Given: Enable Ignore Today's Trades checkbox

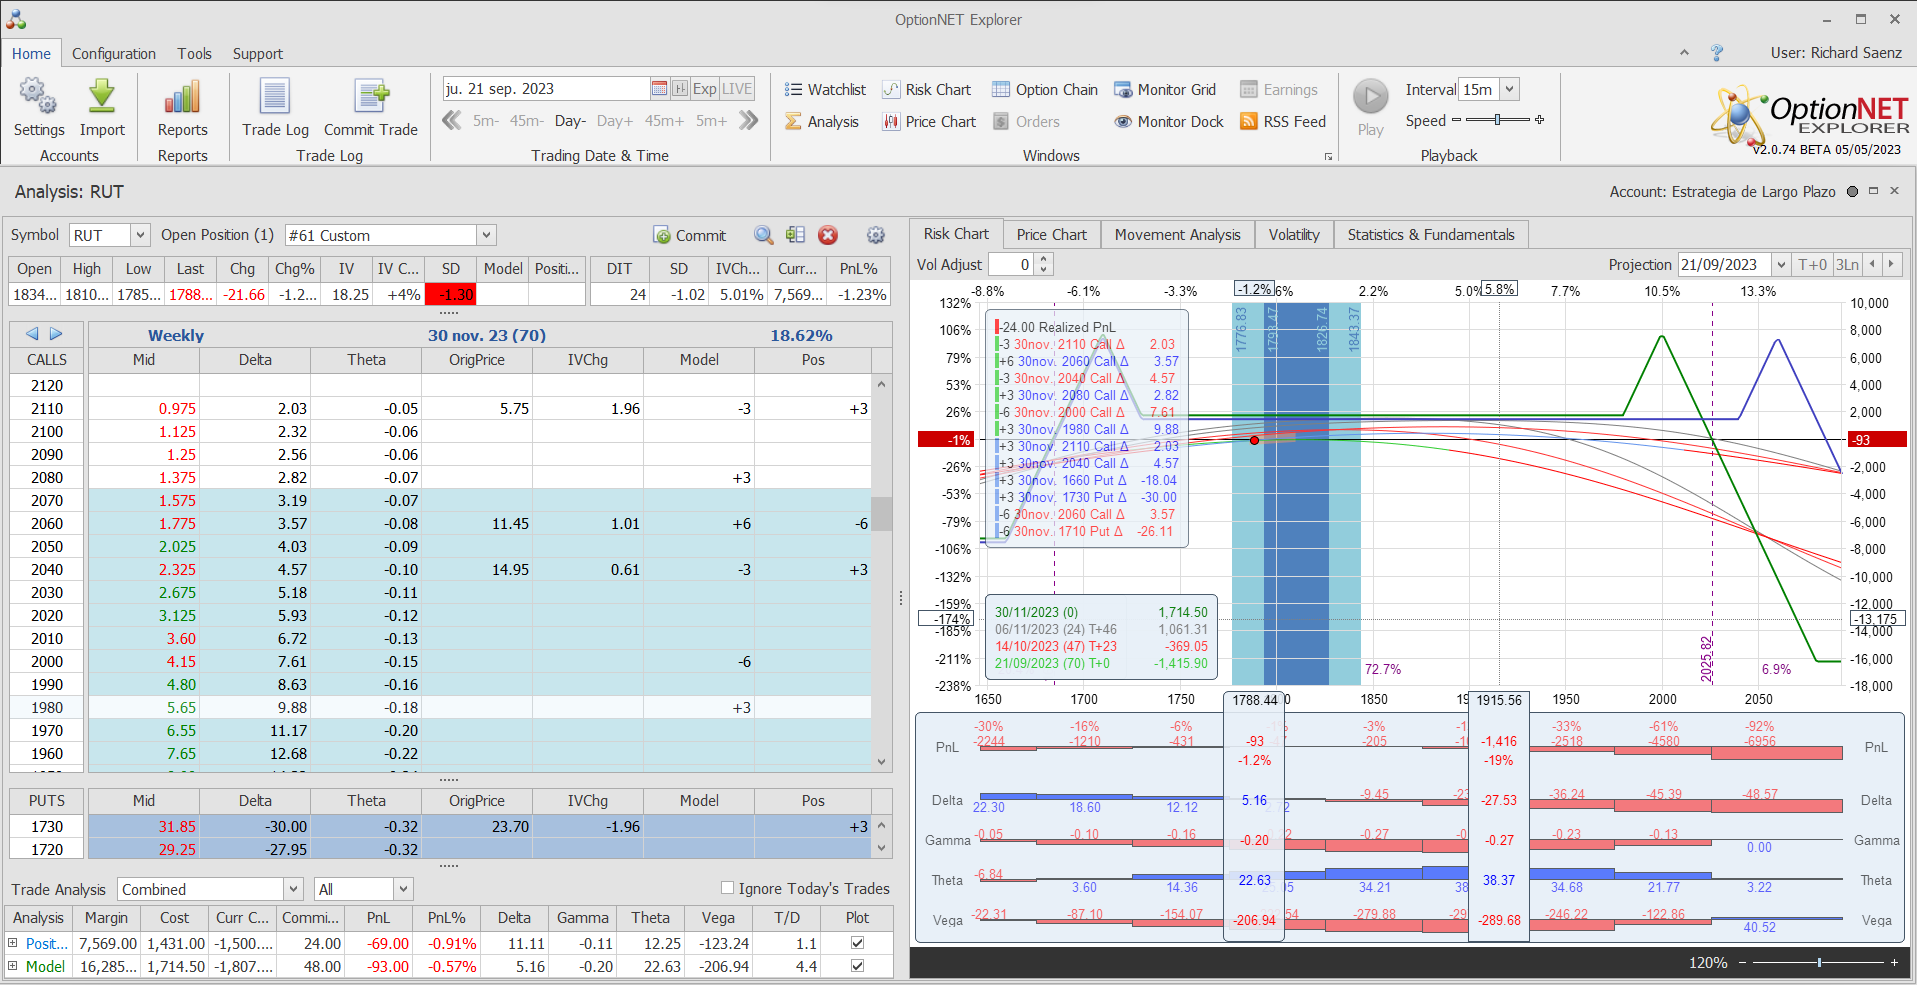Looking at the screenshot, I should (x=727, y=888).
